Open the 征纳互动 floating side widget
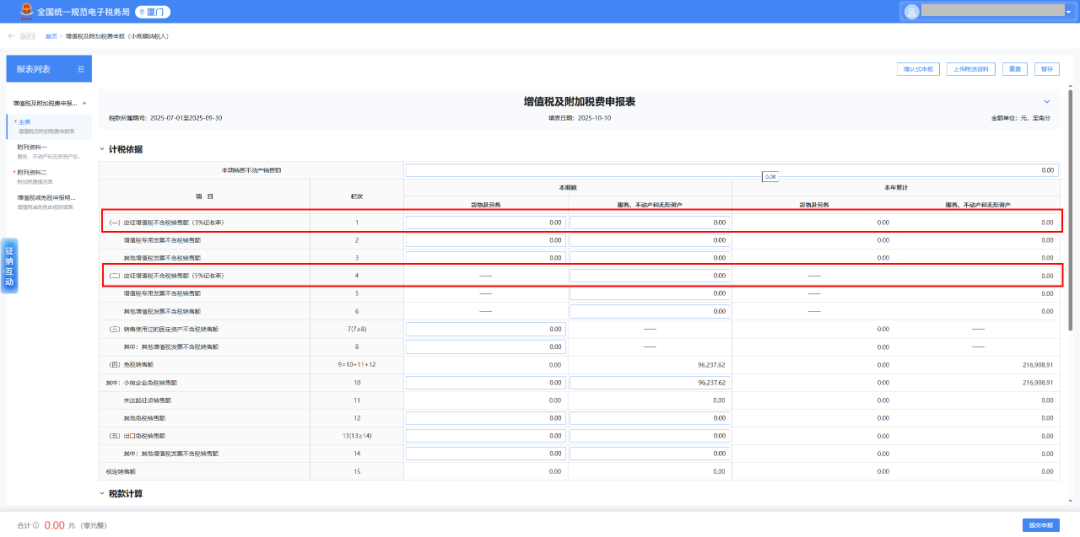1080x537 pixels. click(9, 265)
